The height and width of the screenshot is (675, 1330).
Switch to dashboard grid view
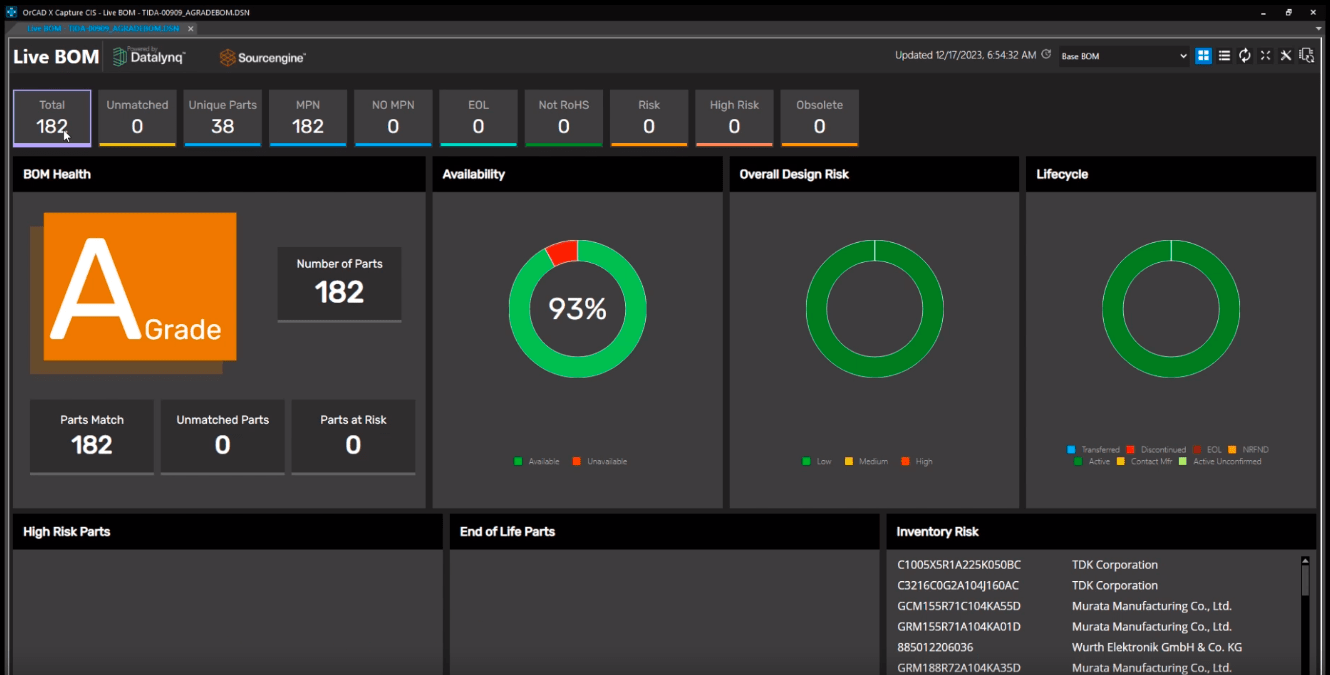click(1204, 56)
